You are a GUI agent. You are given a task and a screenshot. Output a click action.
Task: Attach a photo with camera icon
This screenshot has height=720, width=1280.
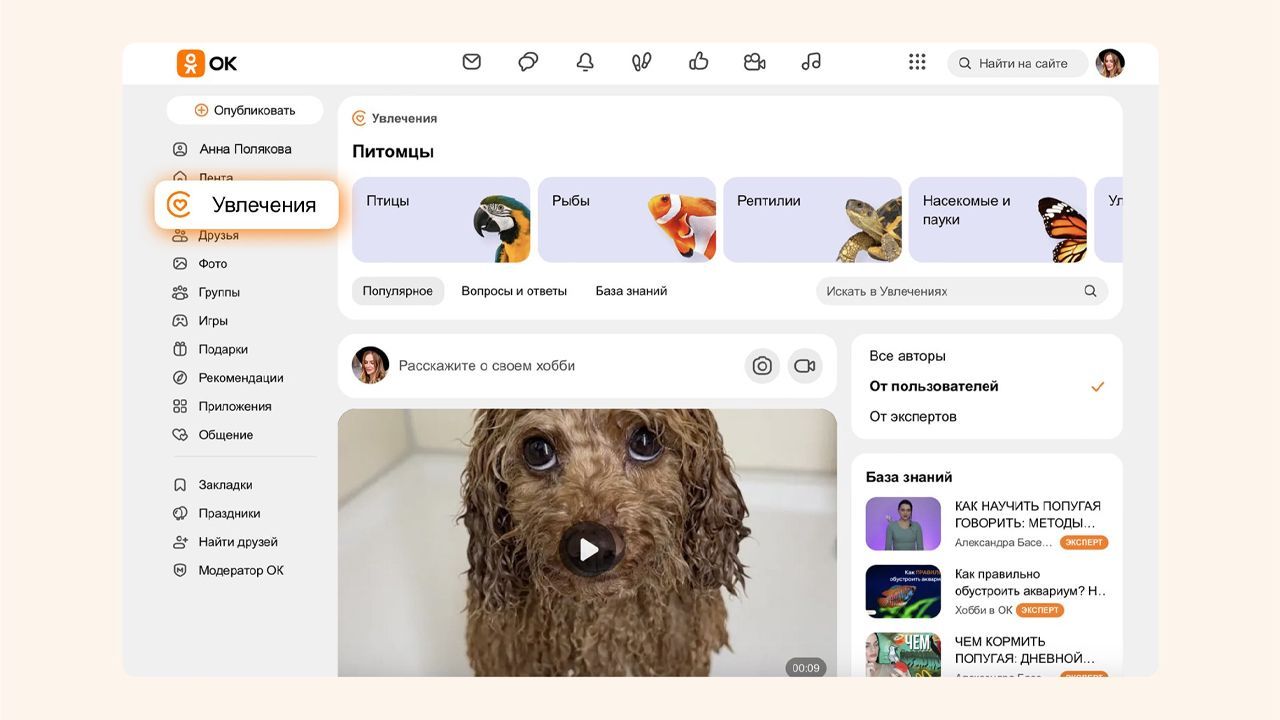[x=762, y=366]
